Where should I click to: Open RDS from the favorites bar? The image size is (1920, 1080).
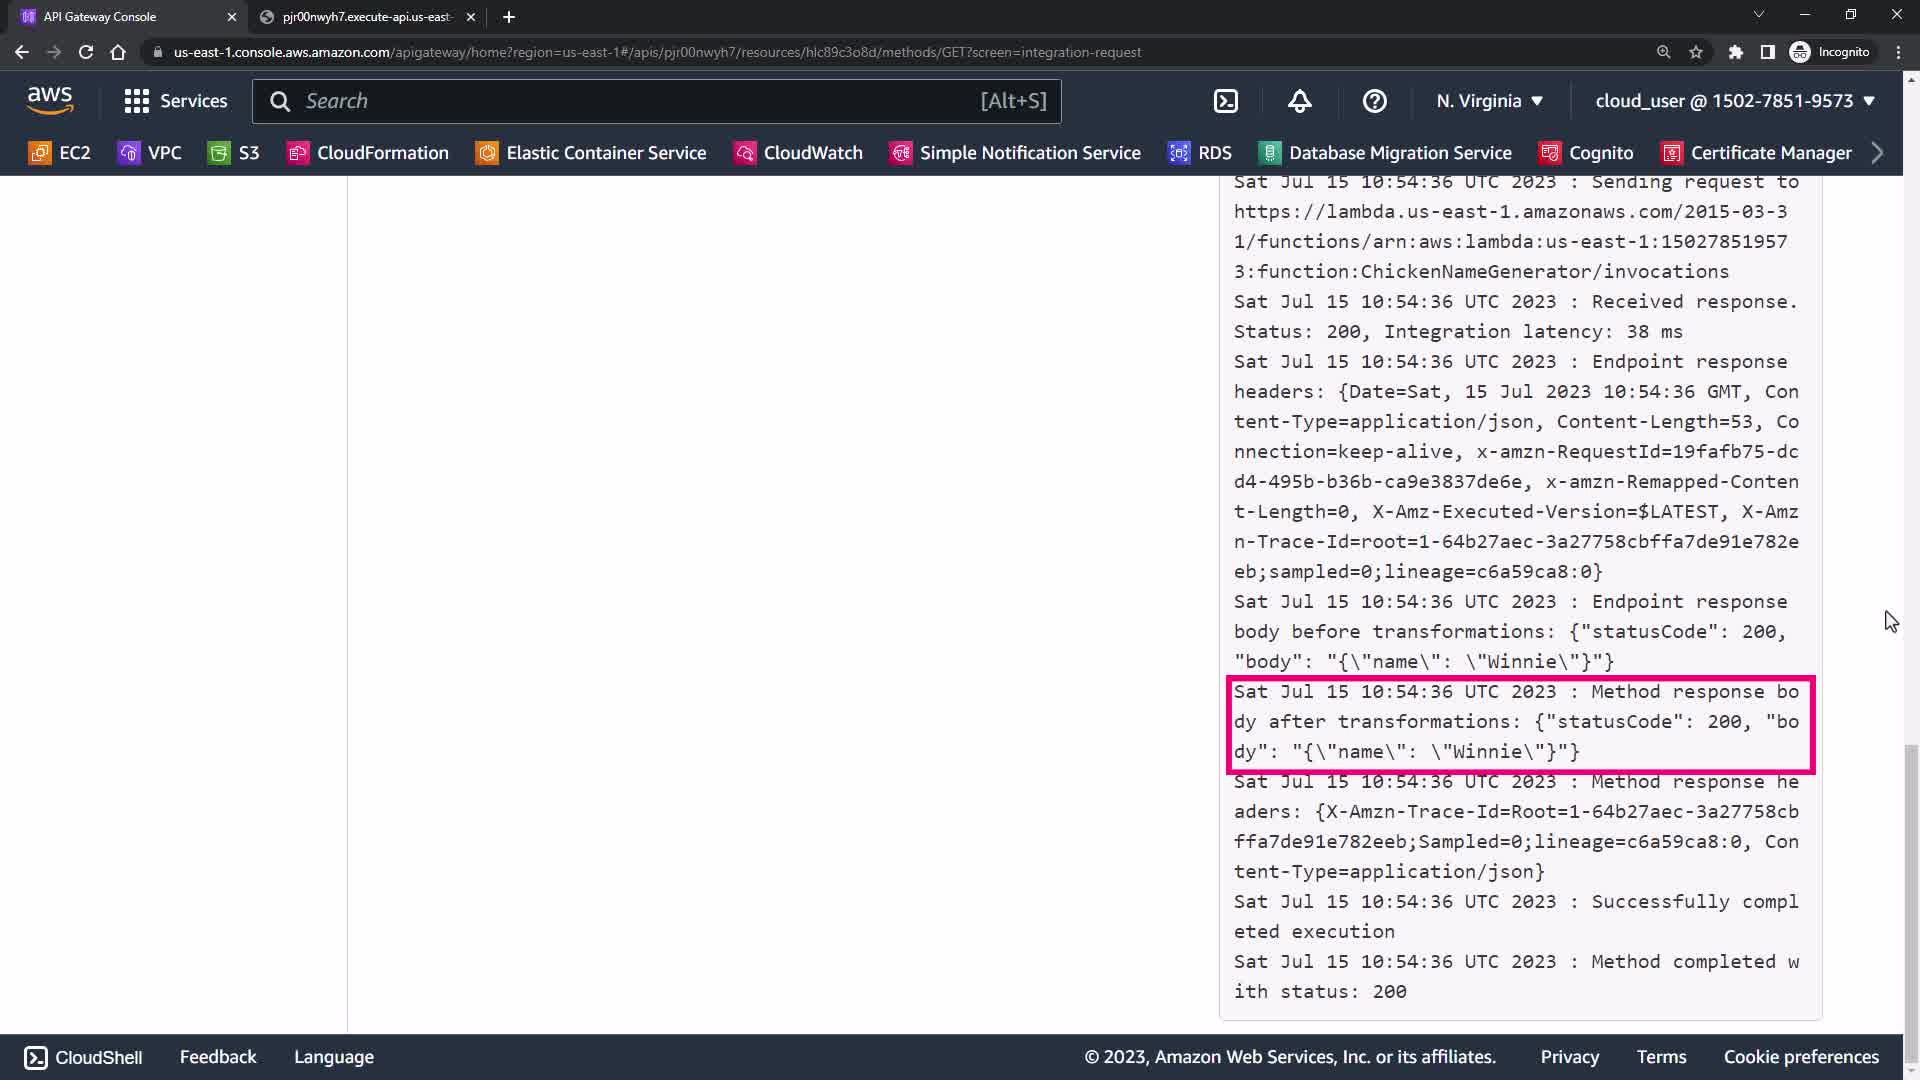tap(1200, 153)
